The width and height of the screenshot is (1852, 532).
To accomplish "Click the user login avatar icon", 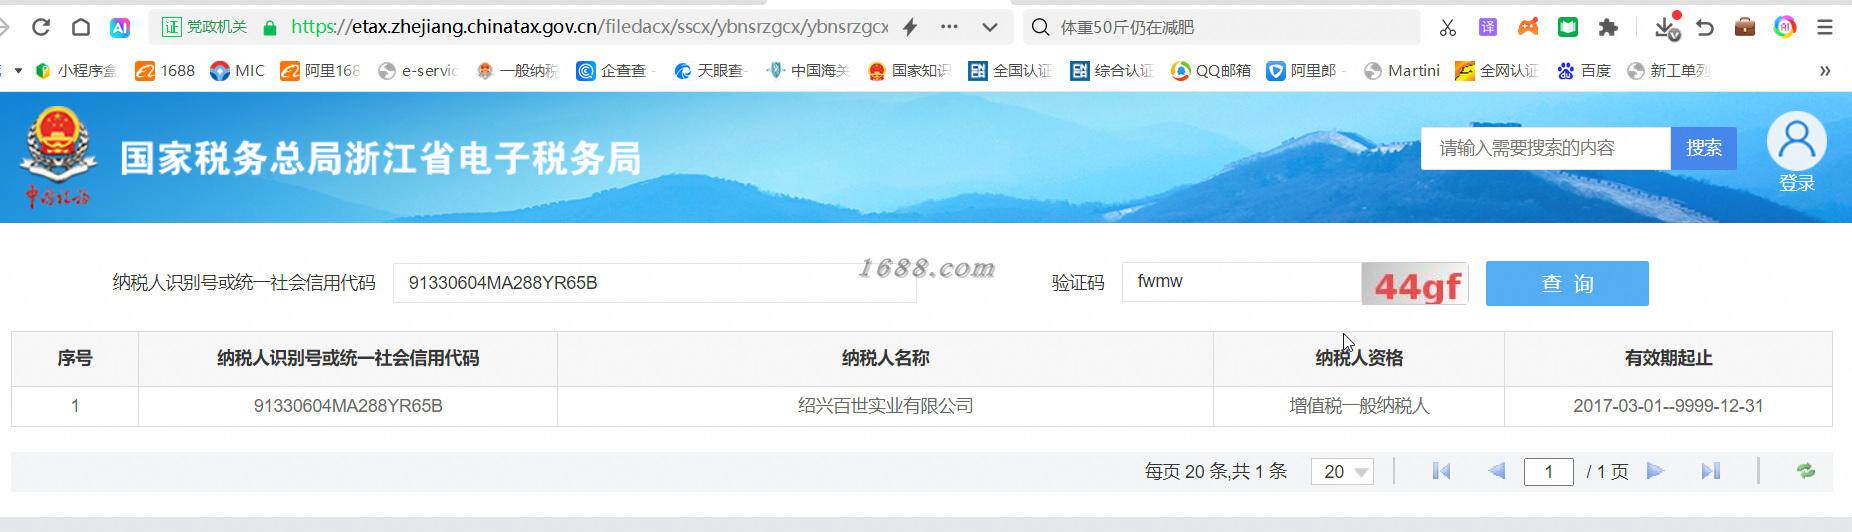I will 1796,142.
